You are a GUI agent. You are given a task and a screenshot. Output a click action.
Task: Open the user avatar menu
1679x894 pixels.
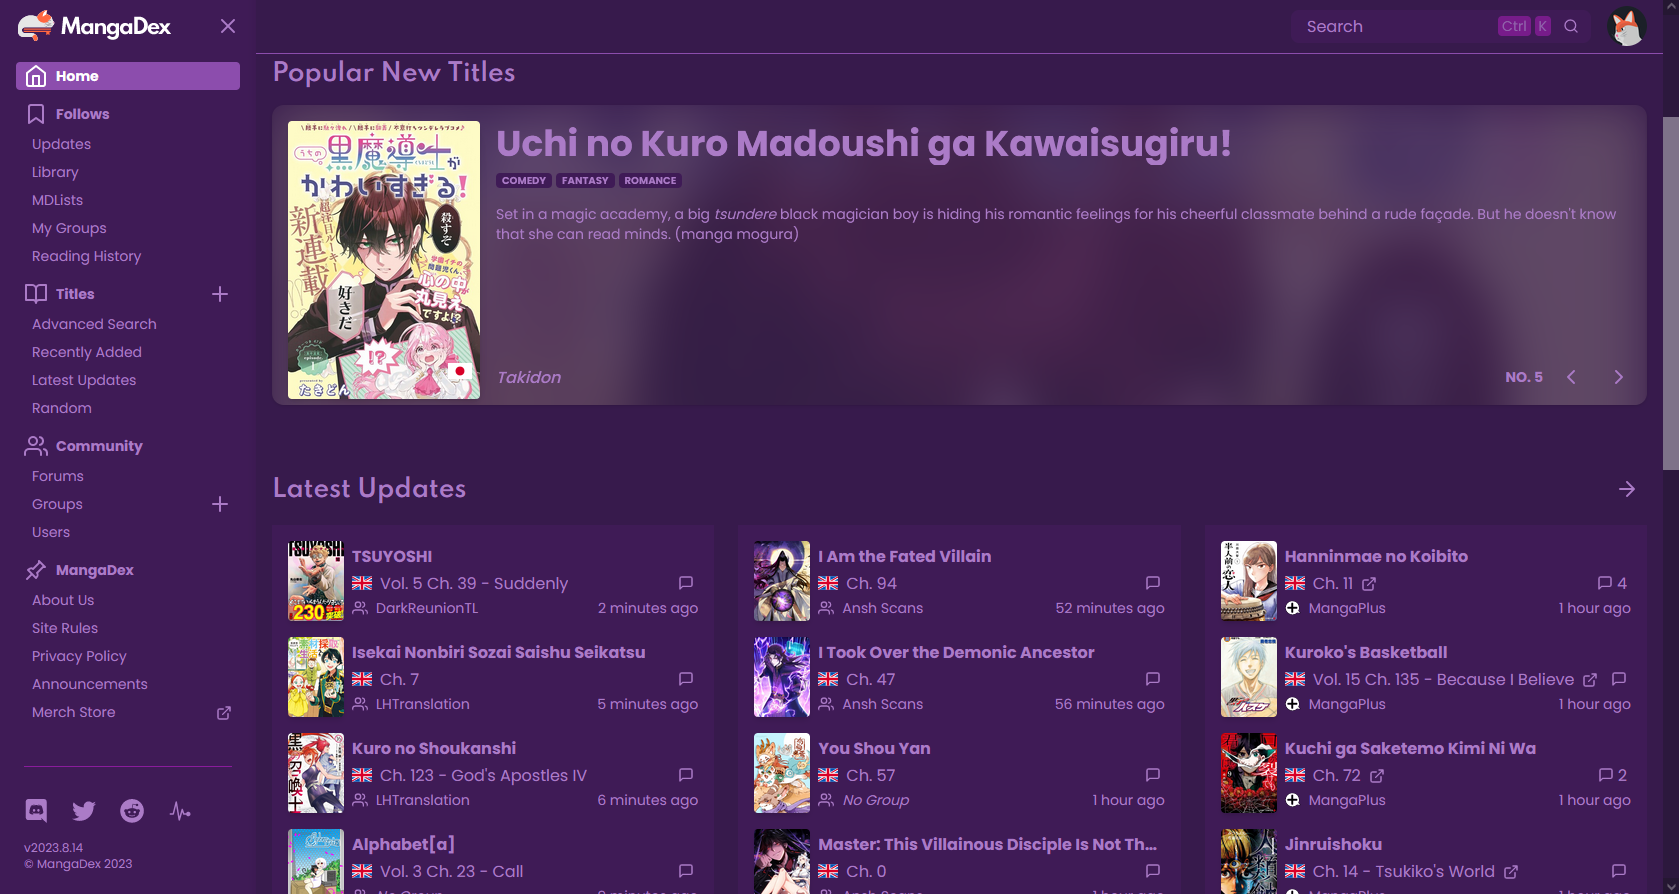tap(1627, 26)
